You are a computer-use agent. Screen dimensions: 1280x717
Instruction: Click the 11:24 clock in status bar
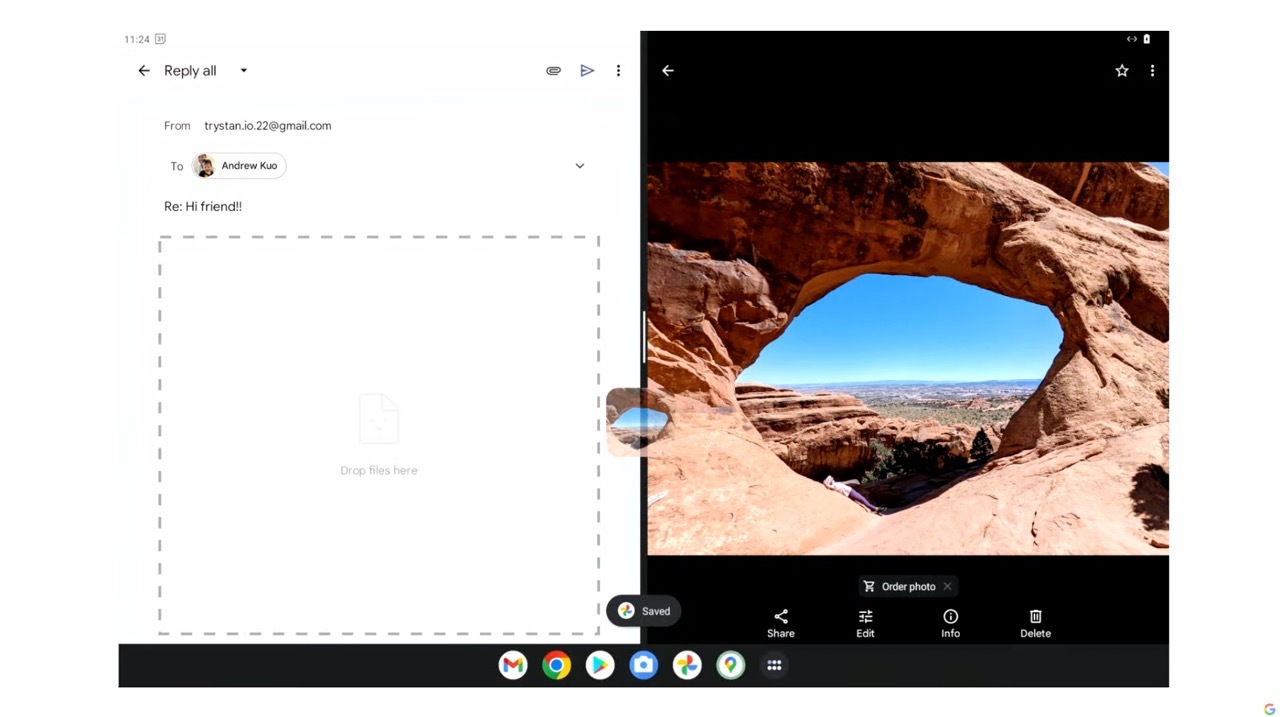[137, 39]
